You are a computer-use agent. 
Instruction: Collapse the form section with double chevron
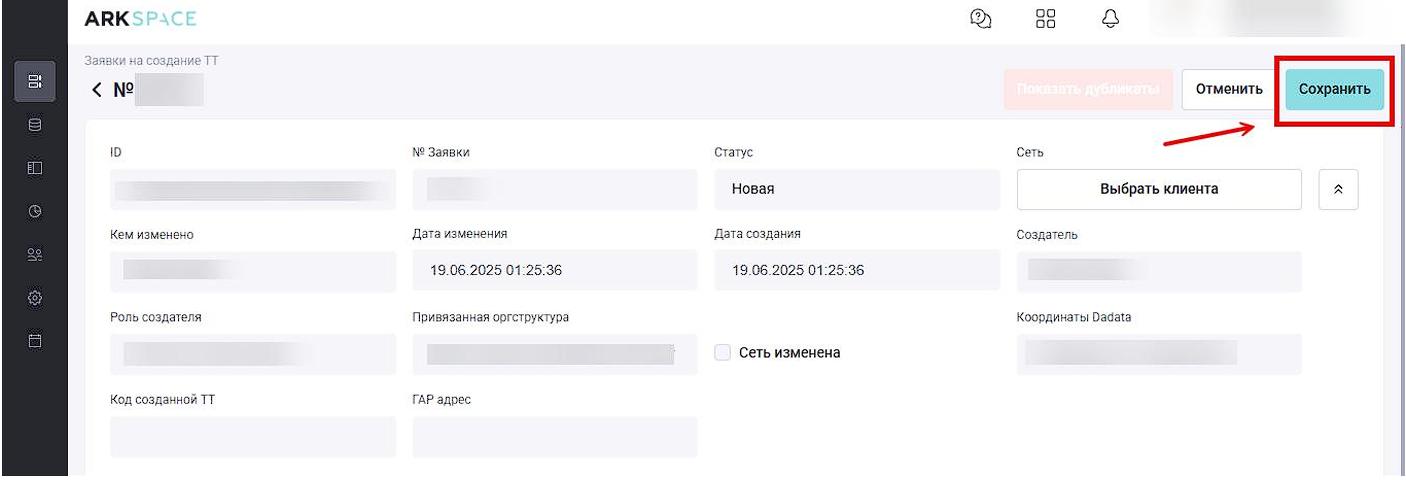(1338, 189)
